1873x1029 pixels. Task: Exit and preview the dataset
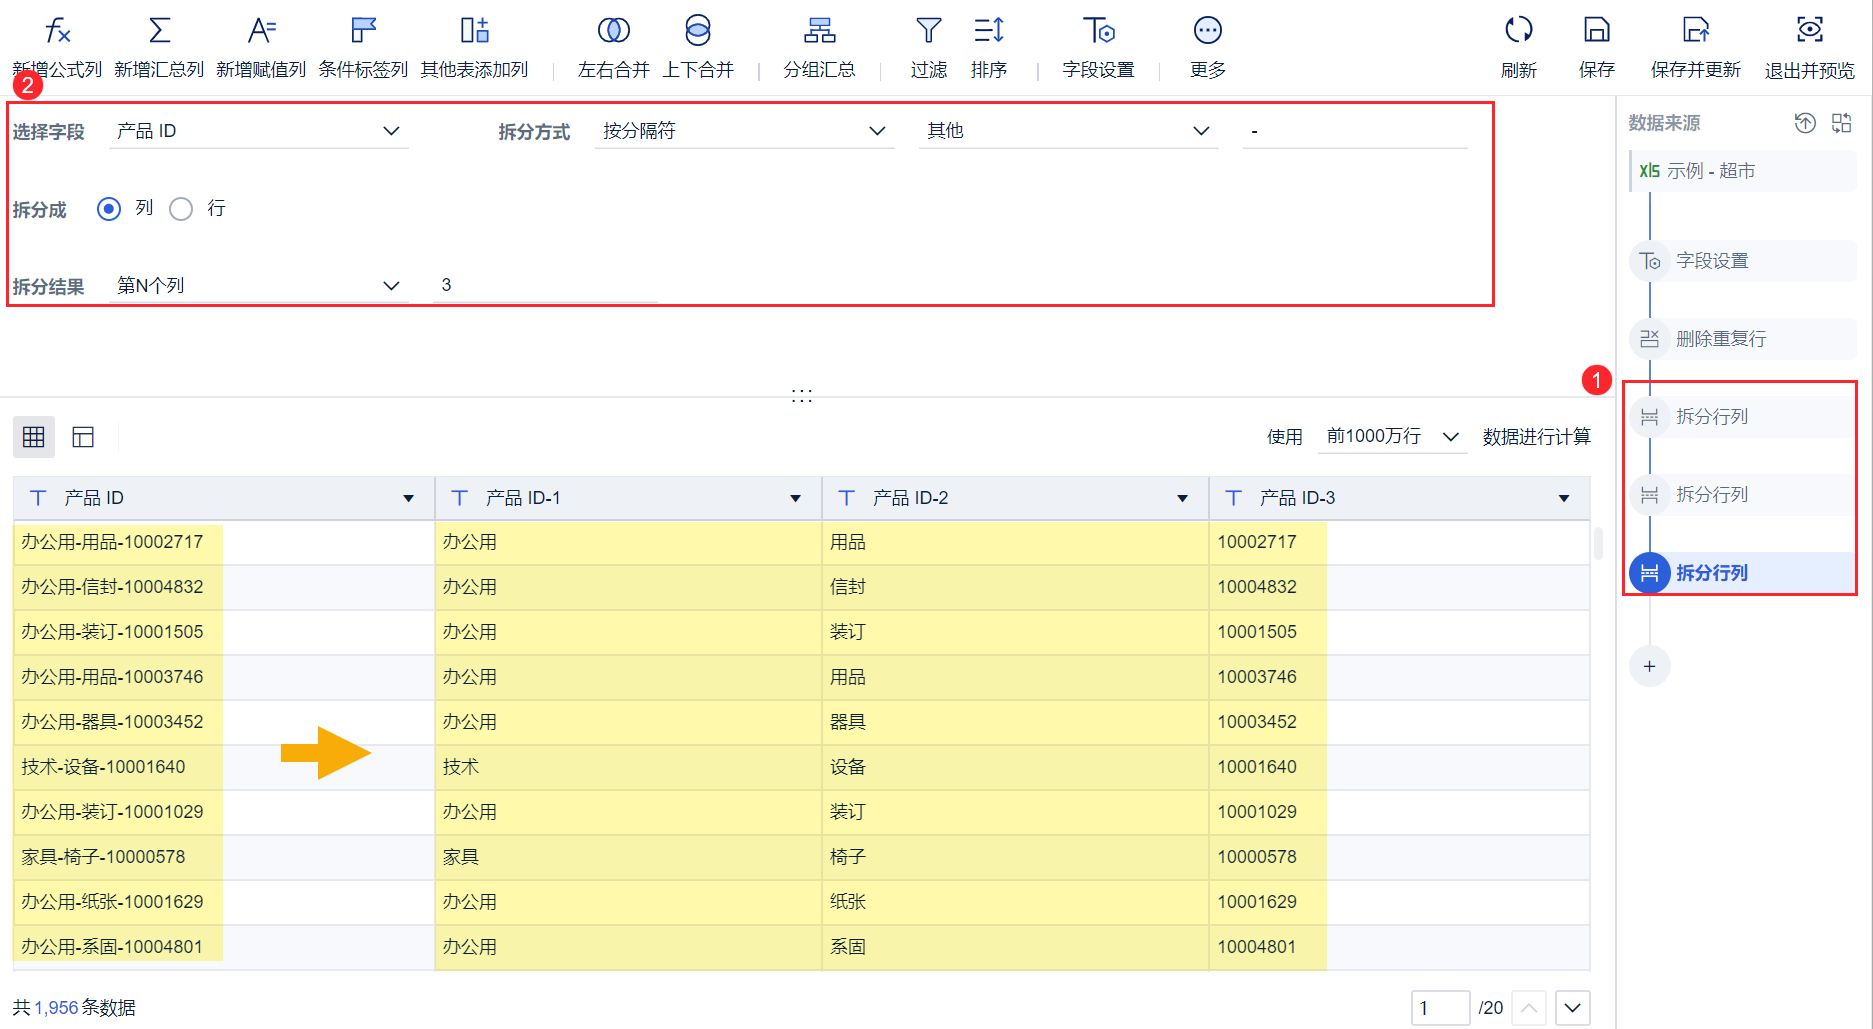click(1810, 46)
